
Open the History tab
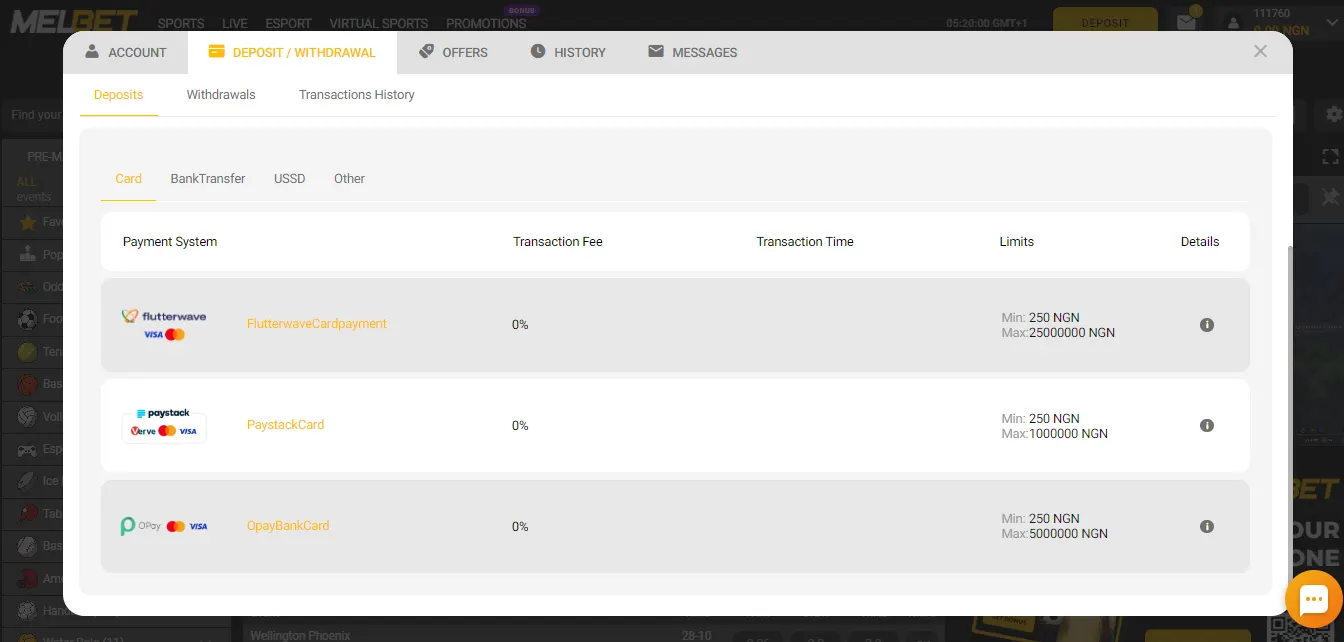[x=568, y=52]
